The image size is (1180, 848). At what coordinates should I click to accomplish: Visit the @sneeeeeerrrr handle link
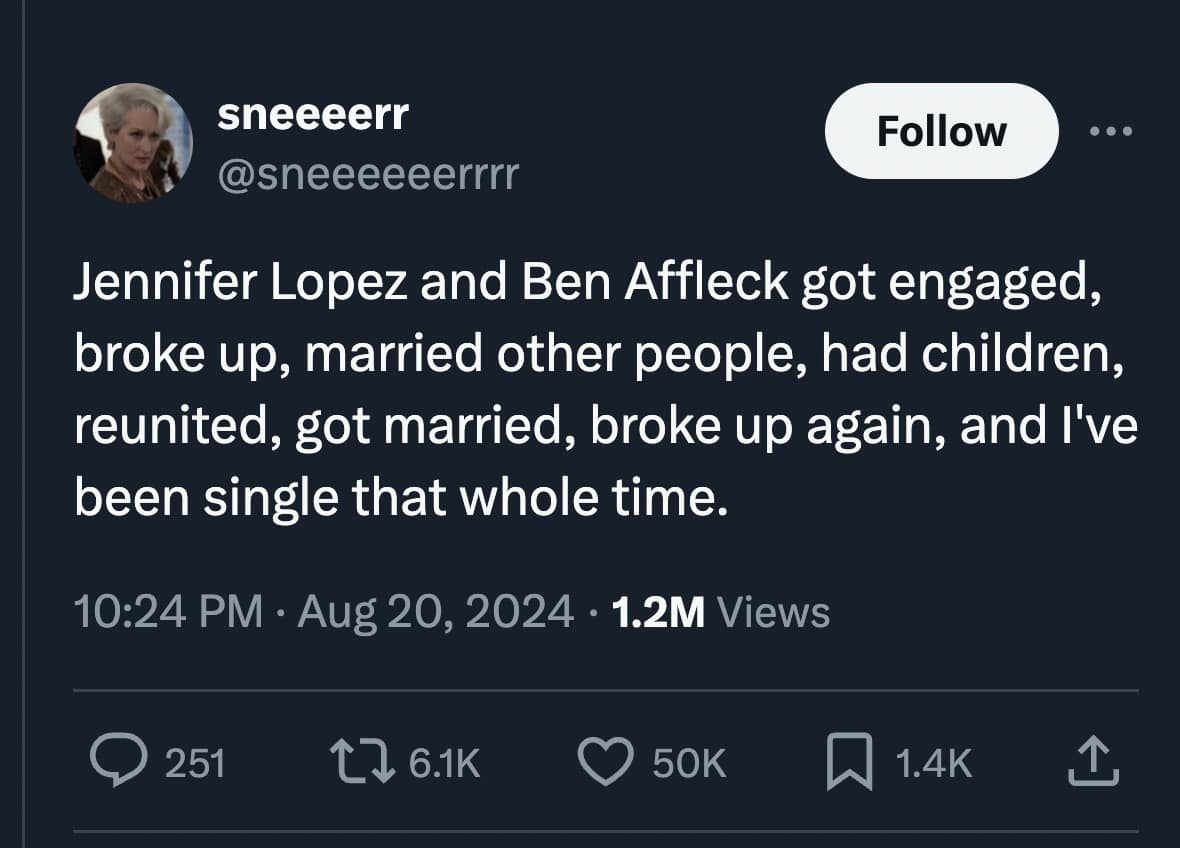[368, 175]
